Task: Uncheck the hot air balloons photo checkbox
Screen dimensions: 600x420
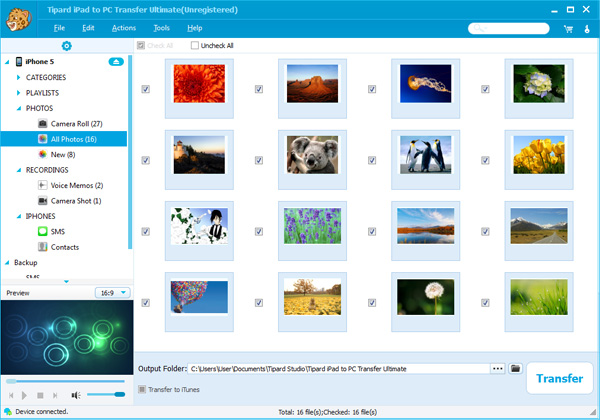Action: point(145,303)
